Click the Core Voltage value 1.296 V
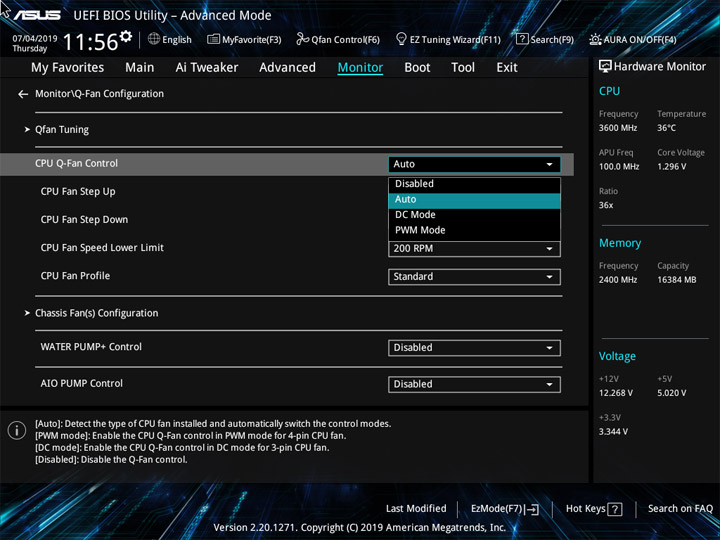Viewport: 720px width, 540px height. click(x=672, y=167)
